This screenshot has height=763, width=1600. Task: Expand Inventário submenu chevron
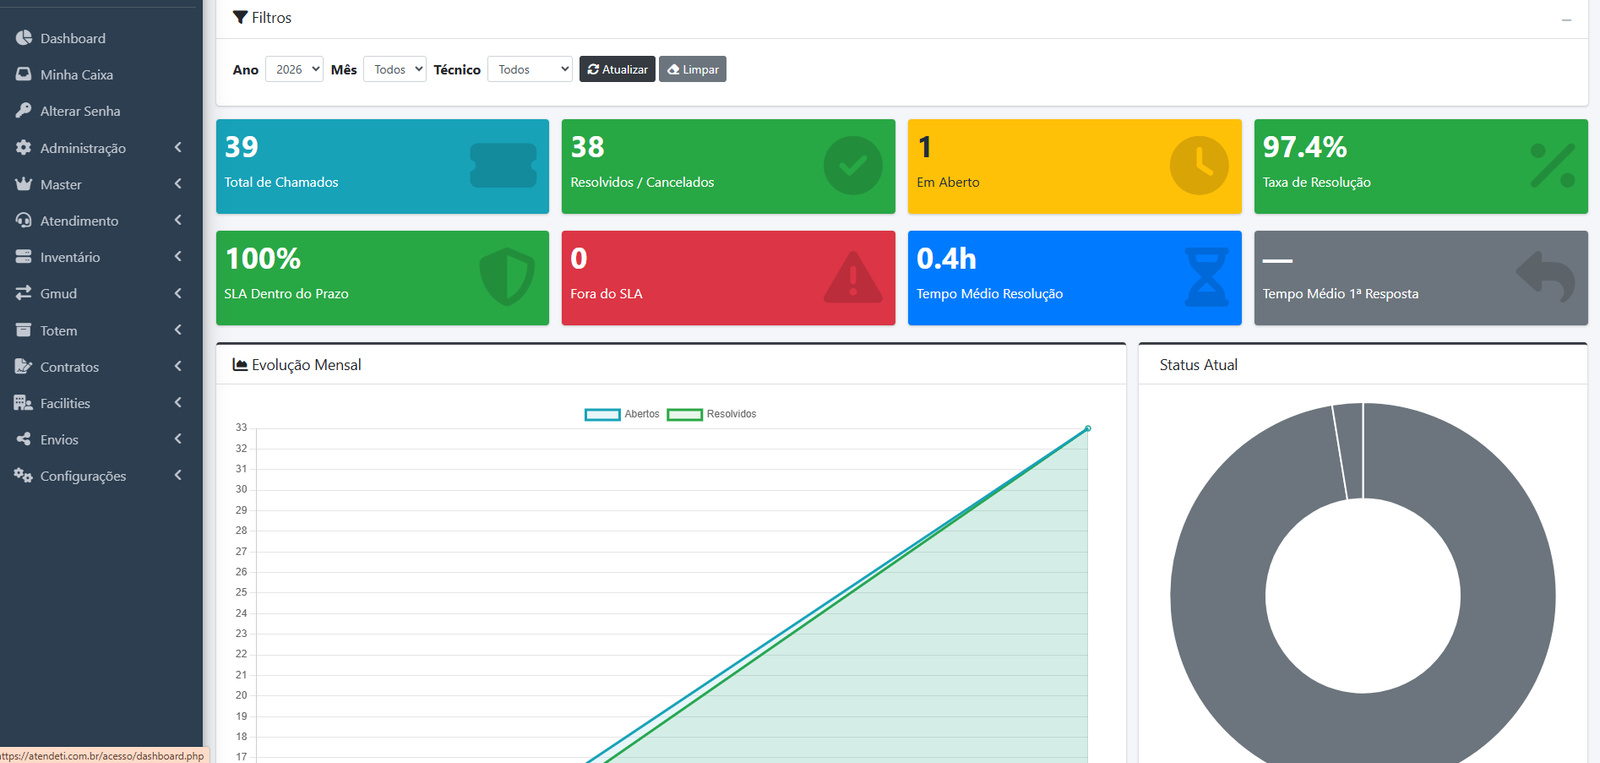coord(178,257)
